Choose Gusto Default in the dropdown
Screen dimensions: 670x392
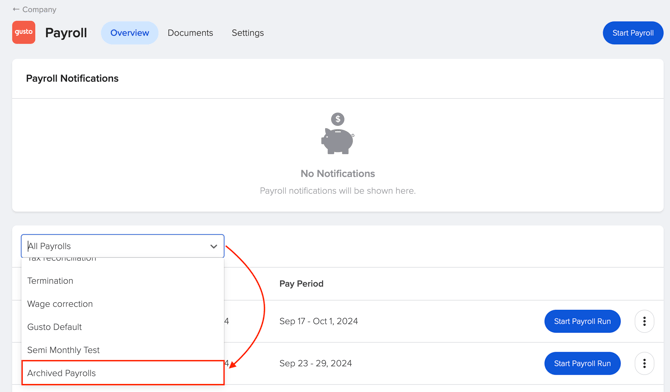[x=123, y=327]
